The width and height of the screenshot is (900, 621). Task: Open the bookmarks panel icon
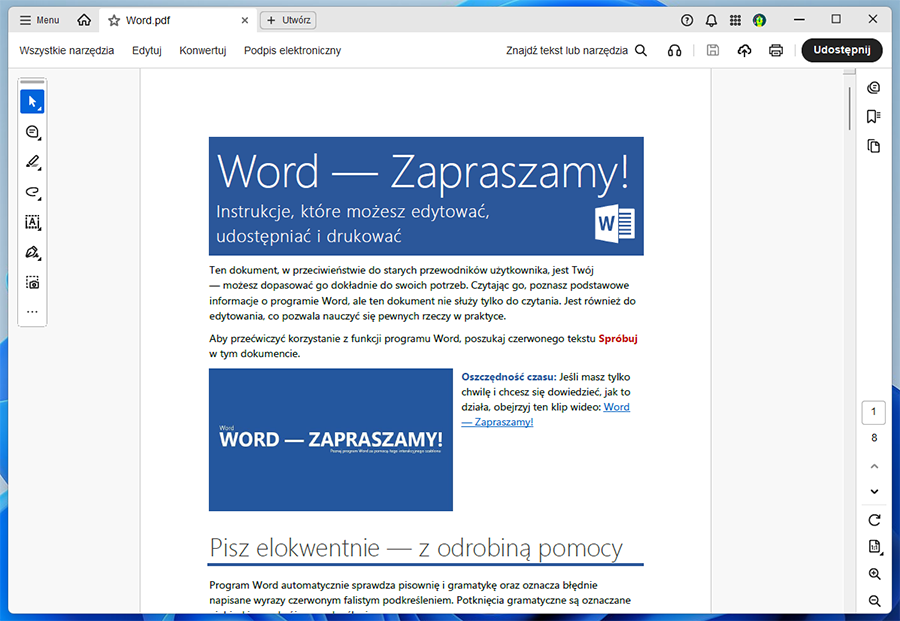coord(874,117)
